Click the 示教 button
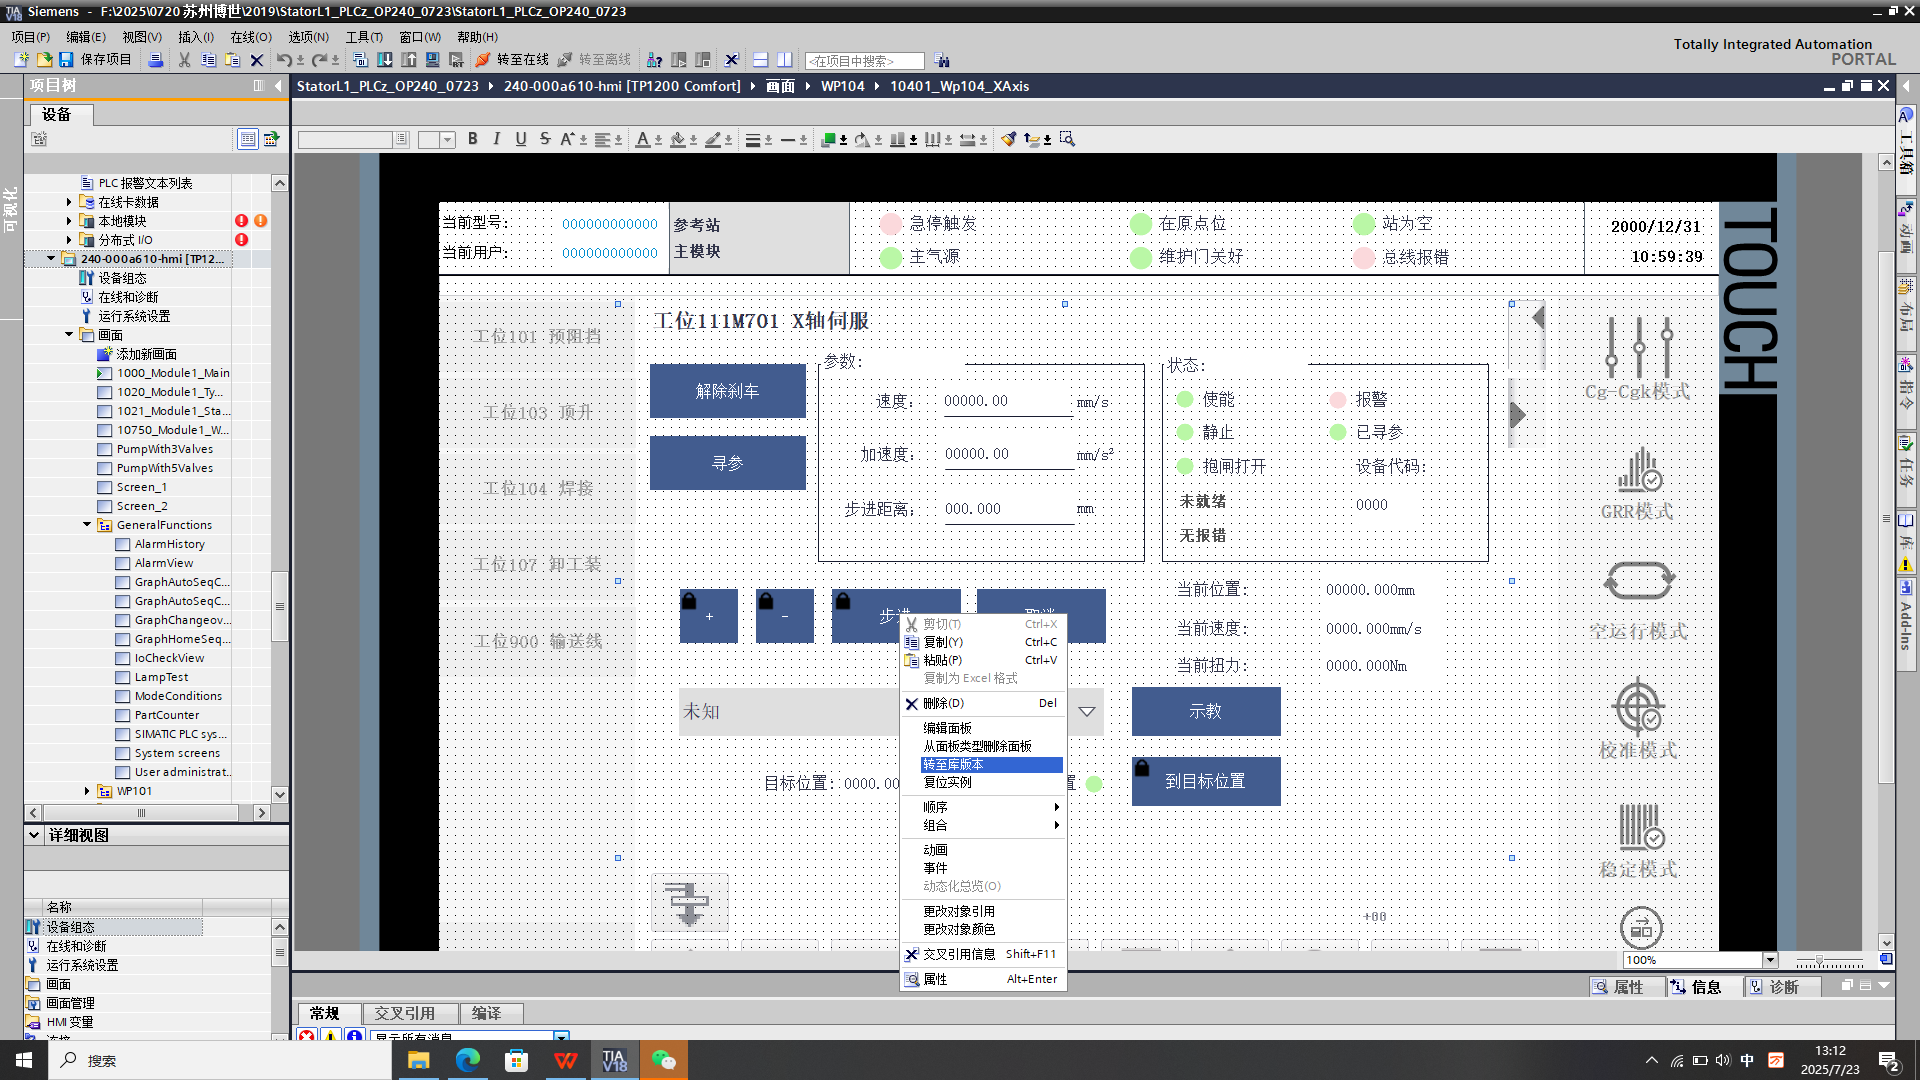This screenshot has height=1080, width=1920. 1206,711
